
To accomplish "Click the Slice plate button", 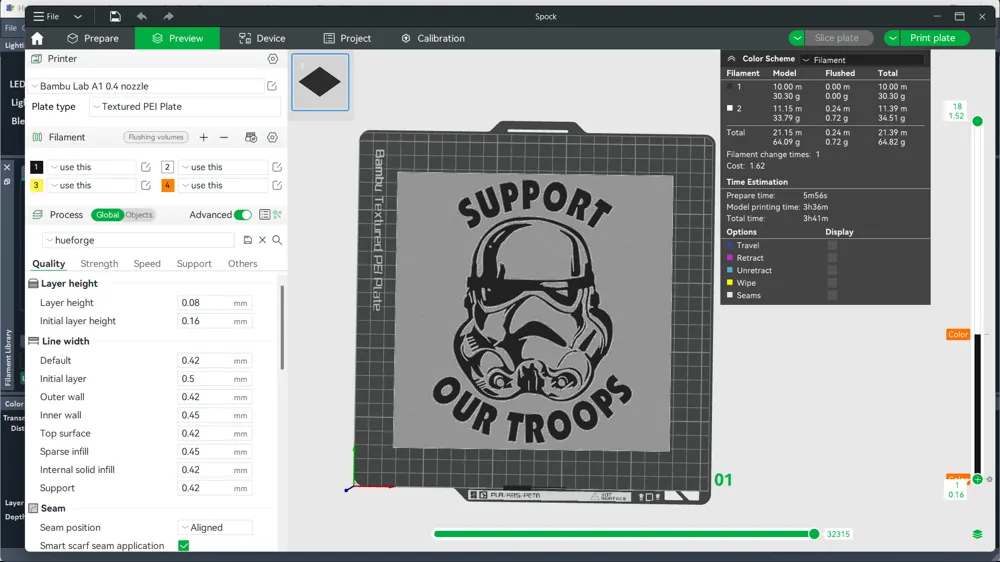I will point(837,38).
